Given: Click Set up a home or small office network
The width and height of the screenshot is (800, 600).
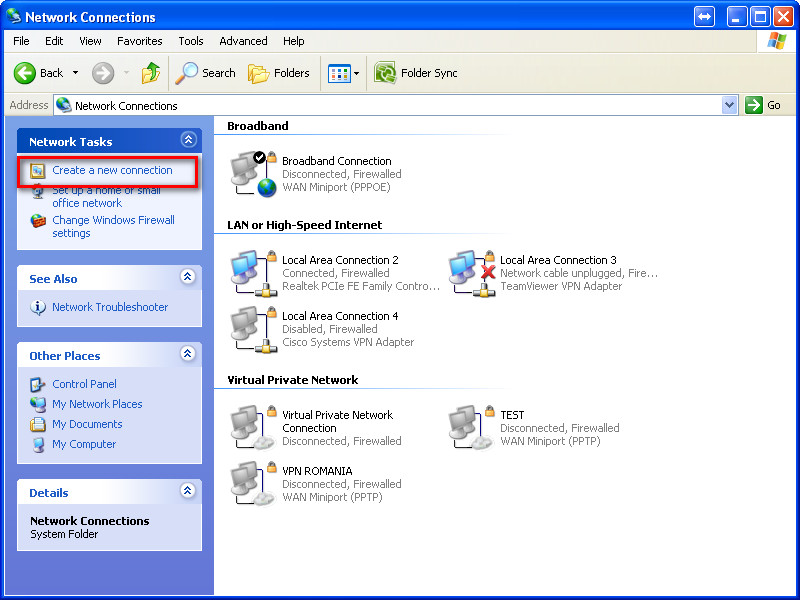Looking at the screenshot, I should tap(106, 196).
